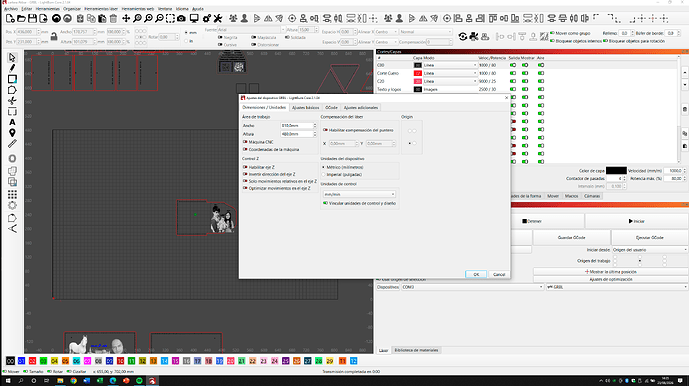
Task: Click move layer down arrow in Cortes/Capas panel
Action: 685,84
